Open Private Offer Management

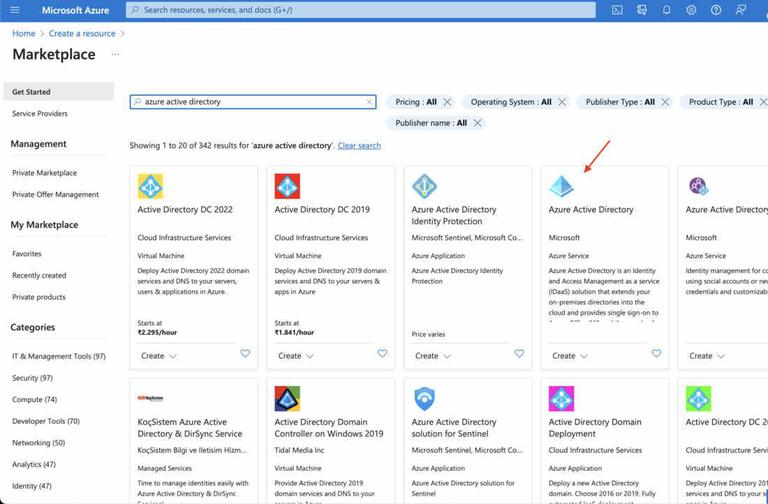(55, 194)
